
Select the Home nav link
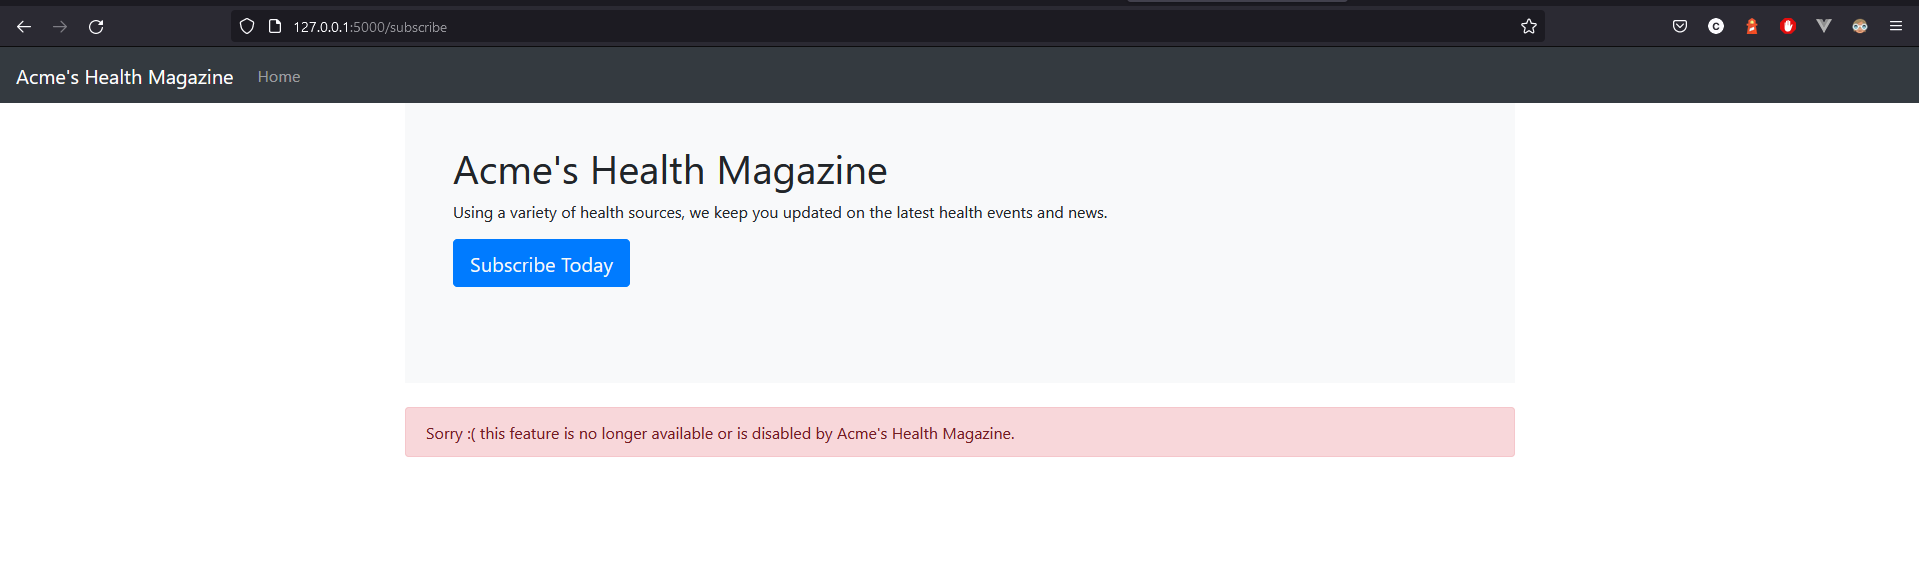coord(279,77)
